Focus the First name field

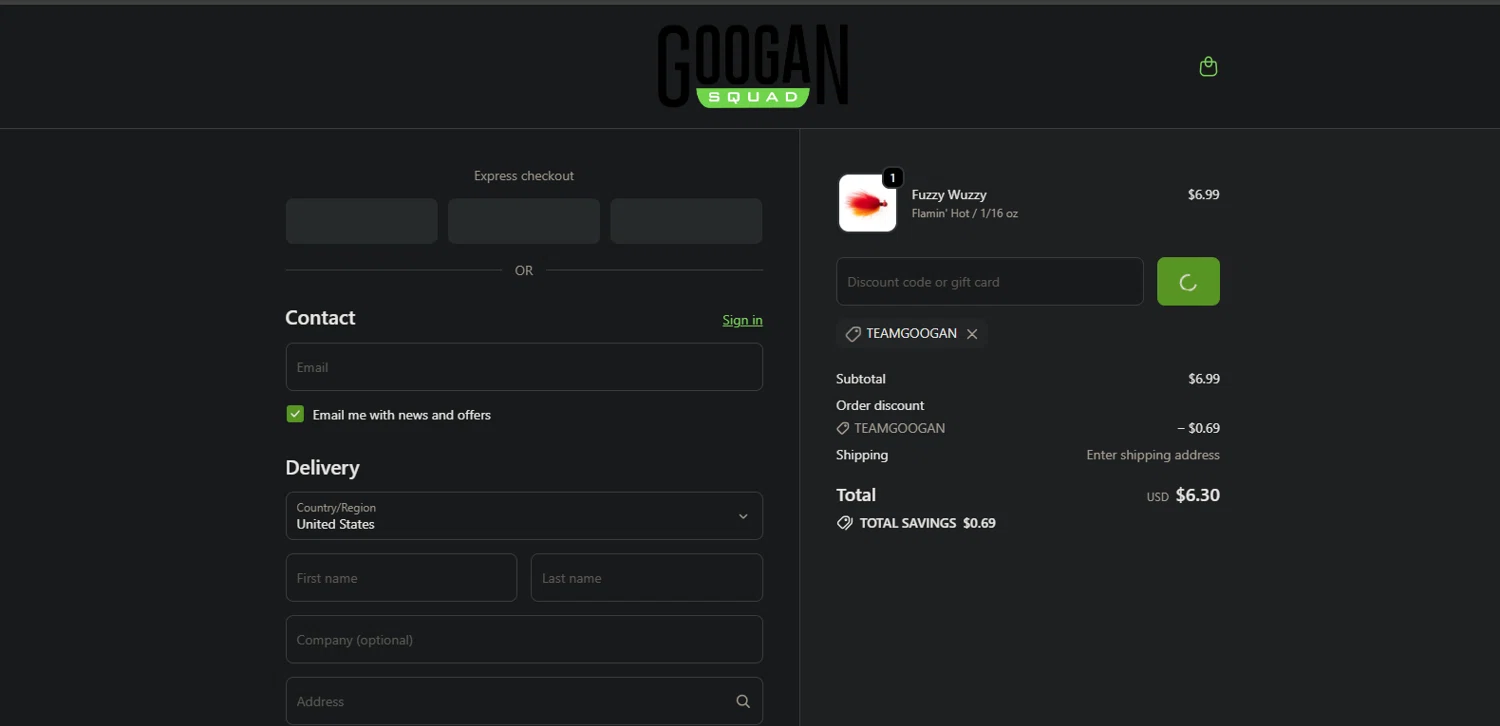pos(401,578)
